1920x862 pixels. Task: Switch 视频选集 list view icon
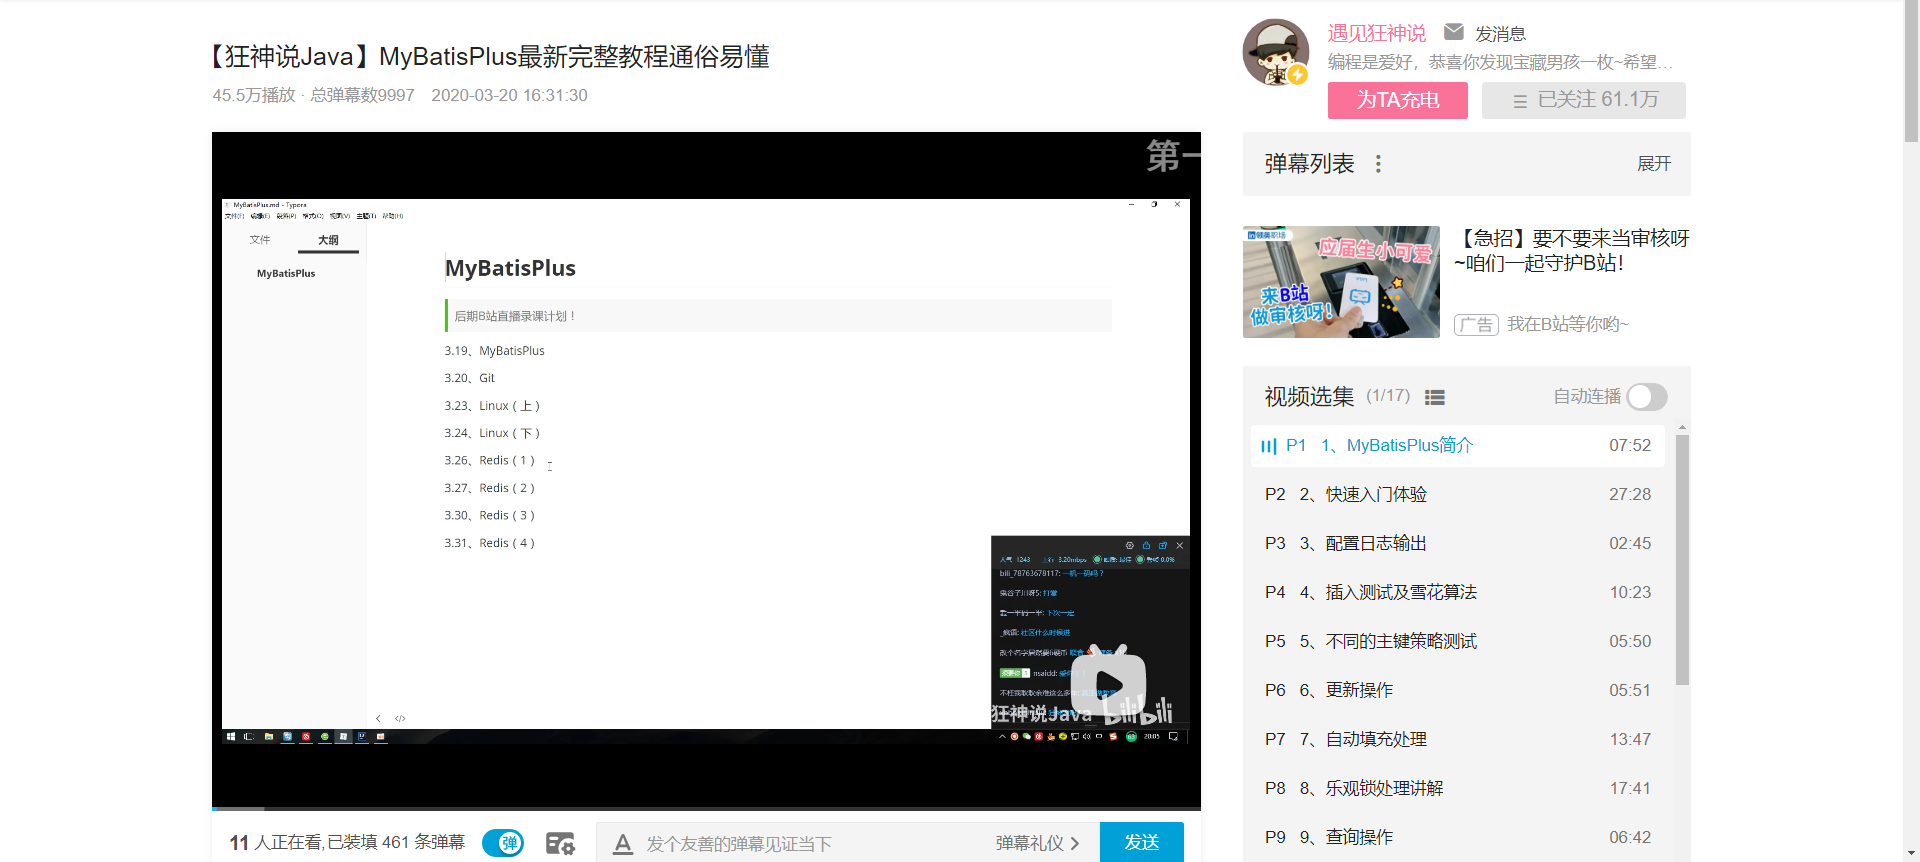coord(1435,398)
